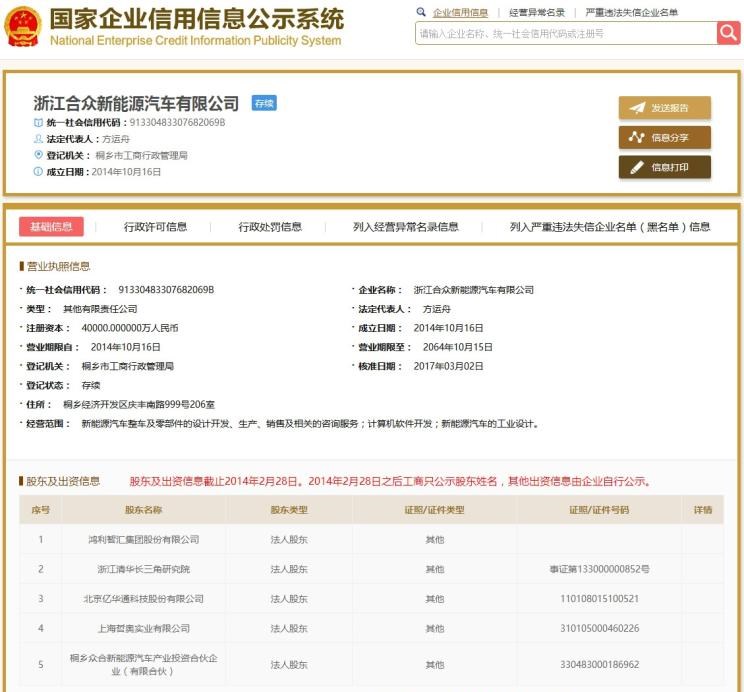Select shareholder 鸿利智汇集团股份有限公司

pyautogui.click(x=144, y=539)
